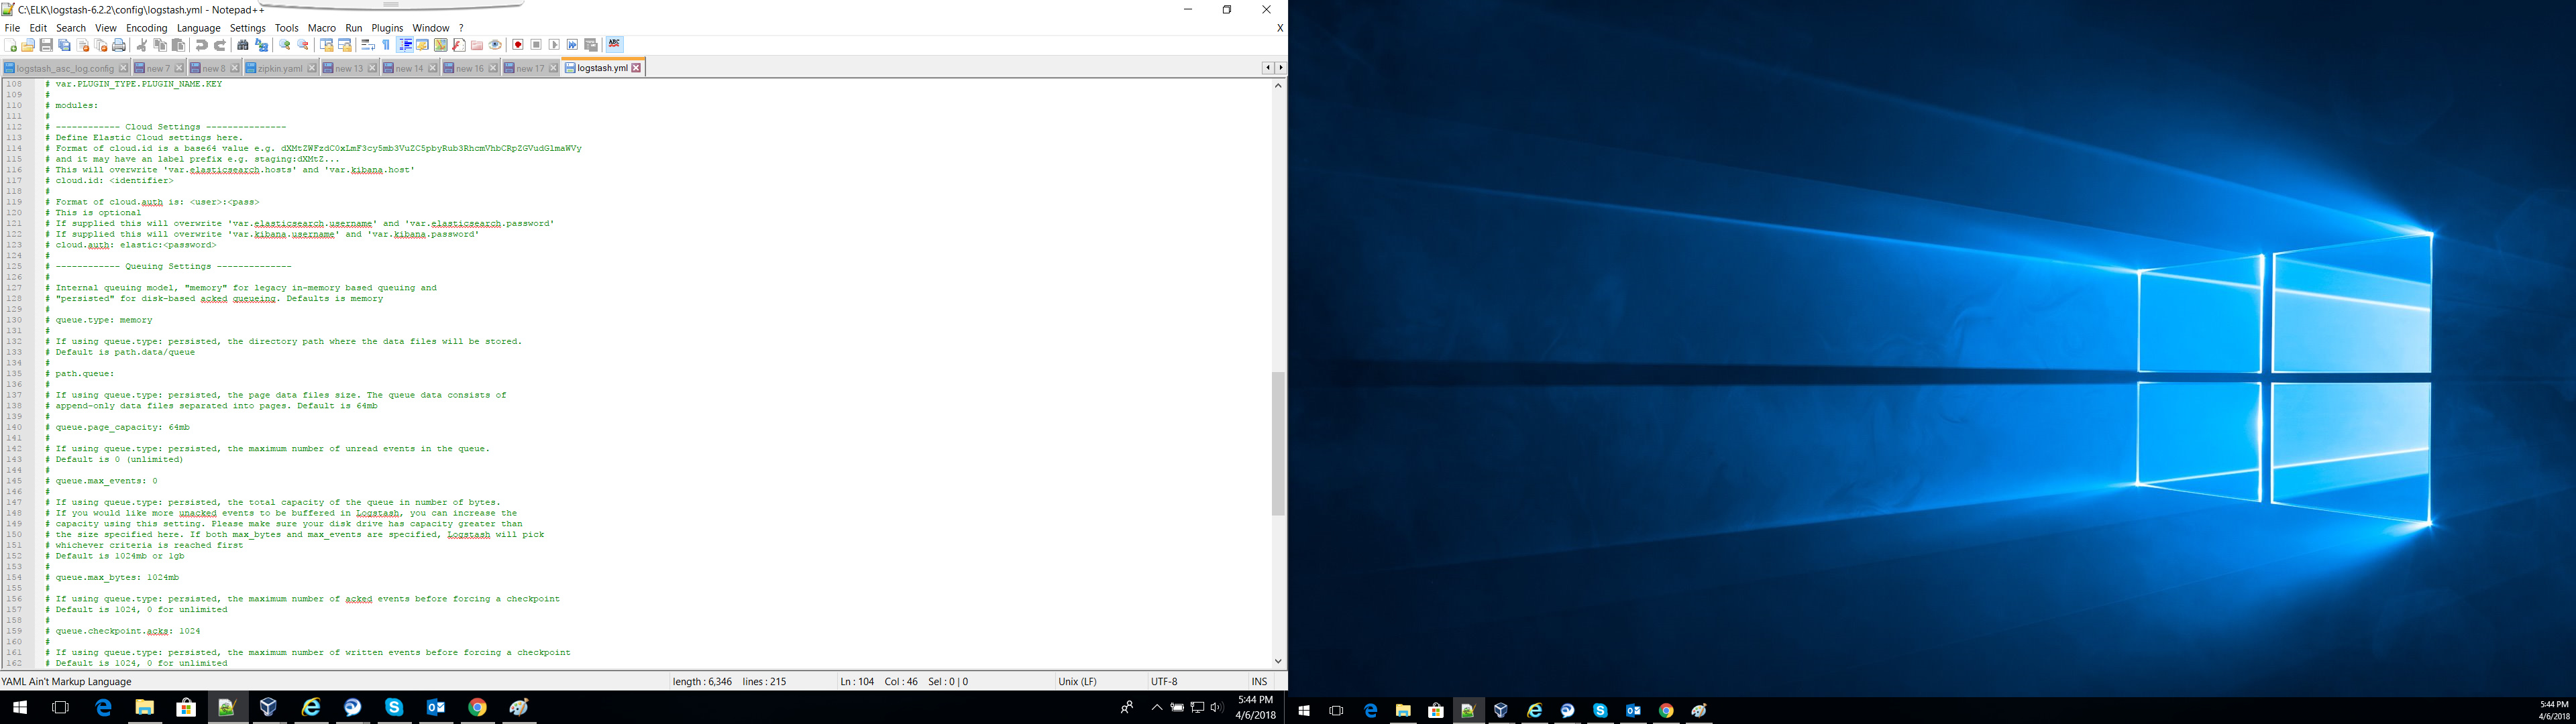This screenshot has width=2576, height=724.
Task: Click the tab bar right scroll arrow
Action: point(1281,68)
